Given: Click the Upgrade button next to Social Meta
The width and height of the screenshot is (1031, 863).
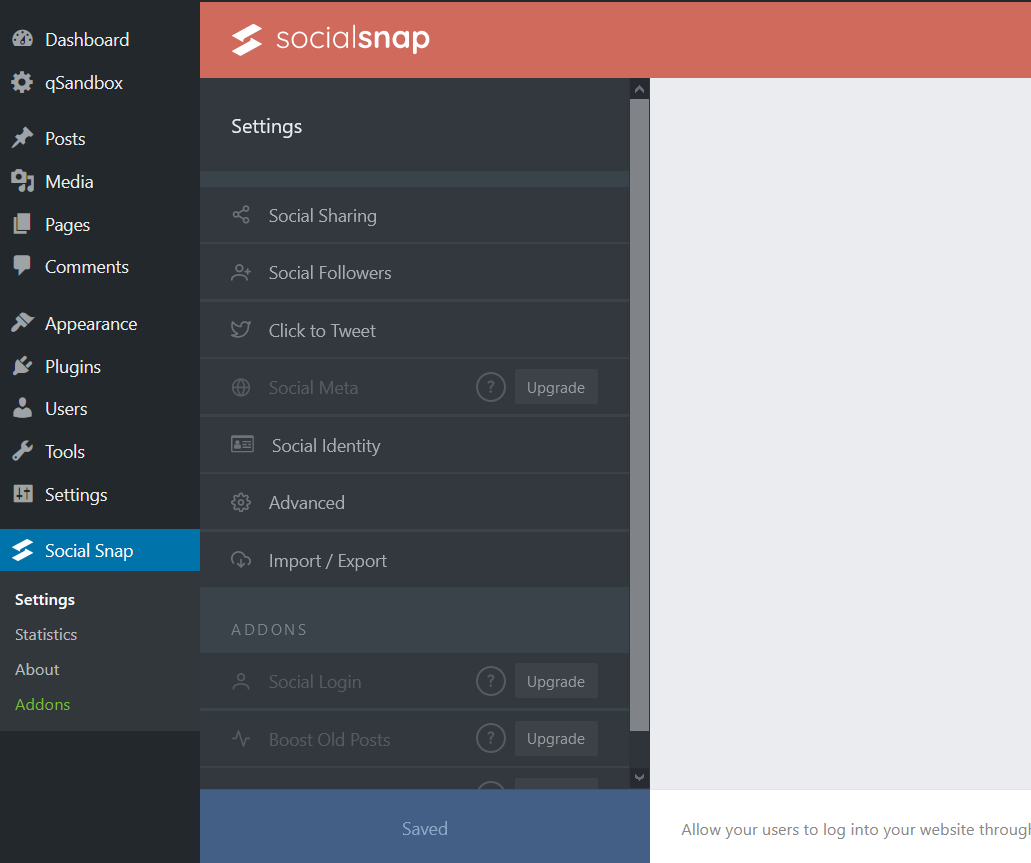Looking at the screenshot, I should pos(556,387).
